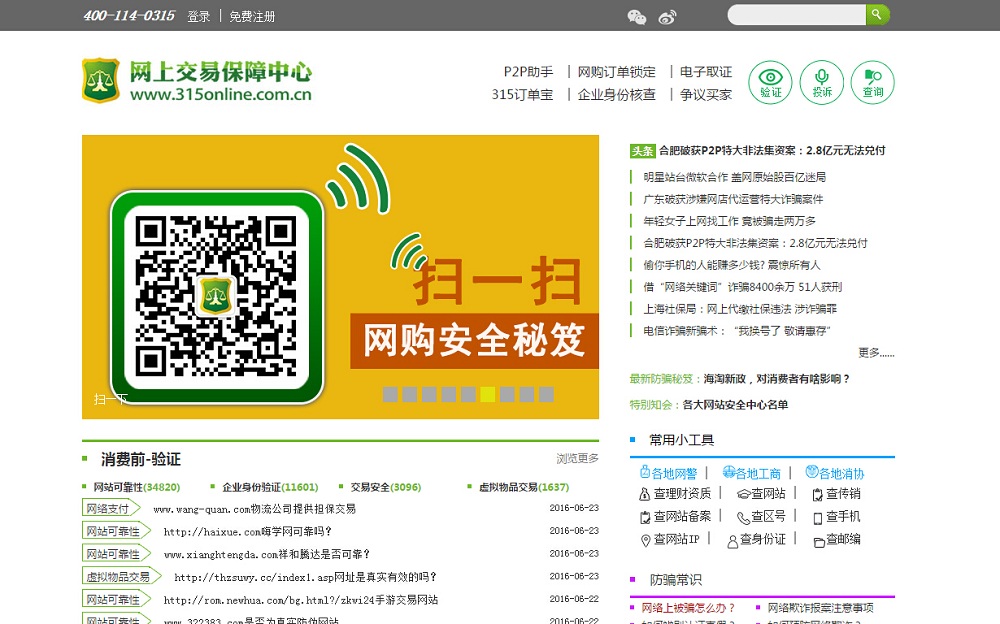
Task: Open the WeChat icon in the top bar
Action: (636, 17)
